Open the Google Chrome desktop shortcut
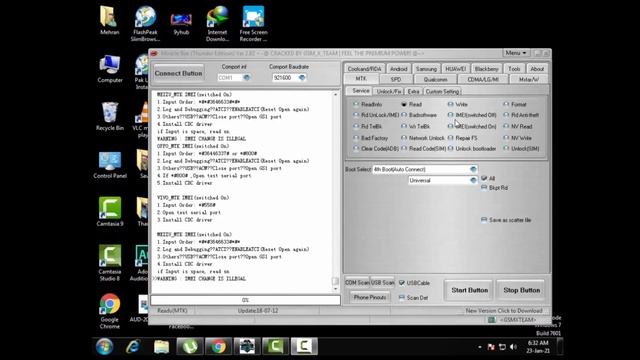 109,311
